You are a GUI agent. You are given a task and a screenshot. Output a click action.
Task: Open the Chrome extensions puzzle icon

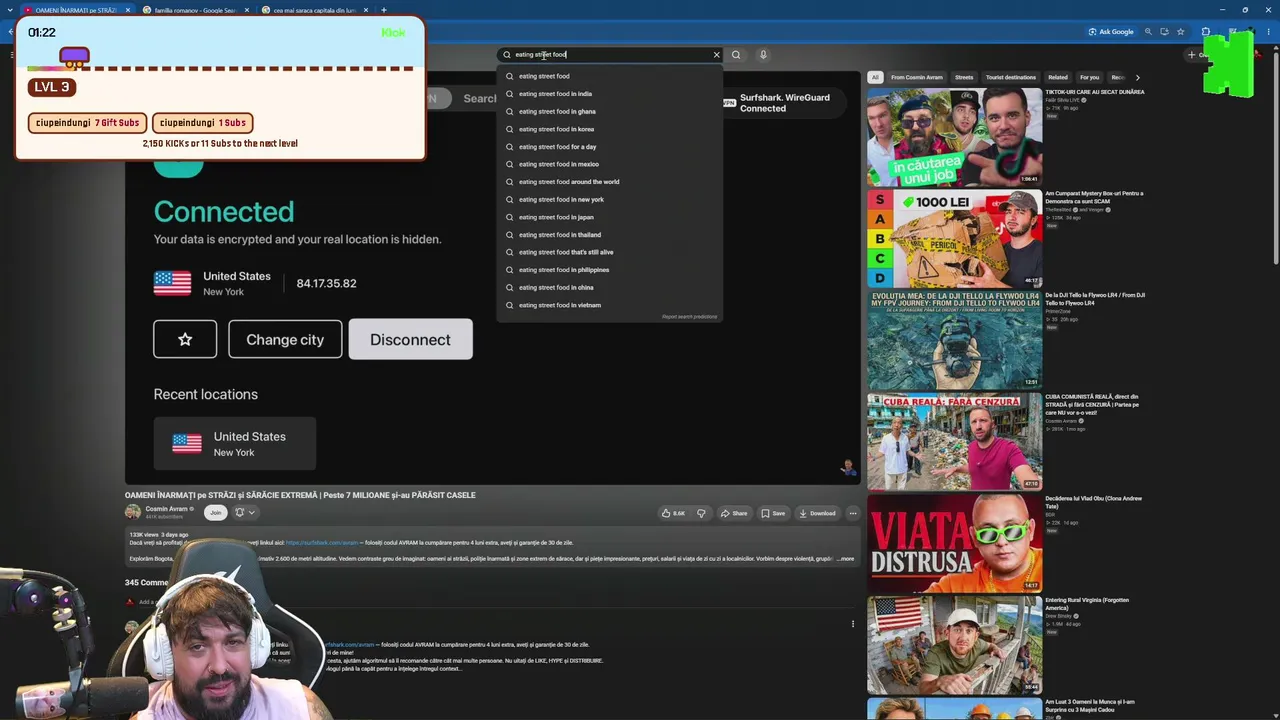(1205, 32)
